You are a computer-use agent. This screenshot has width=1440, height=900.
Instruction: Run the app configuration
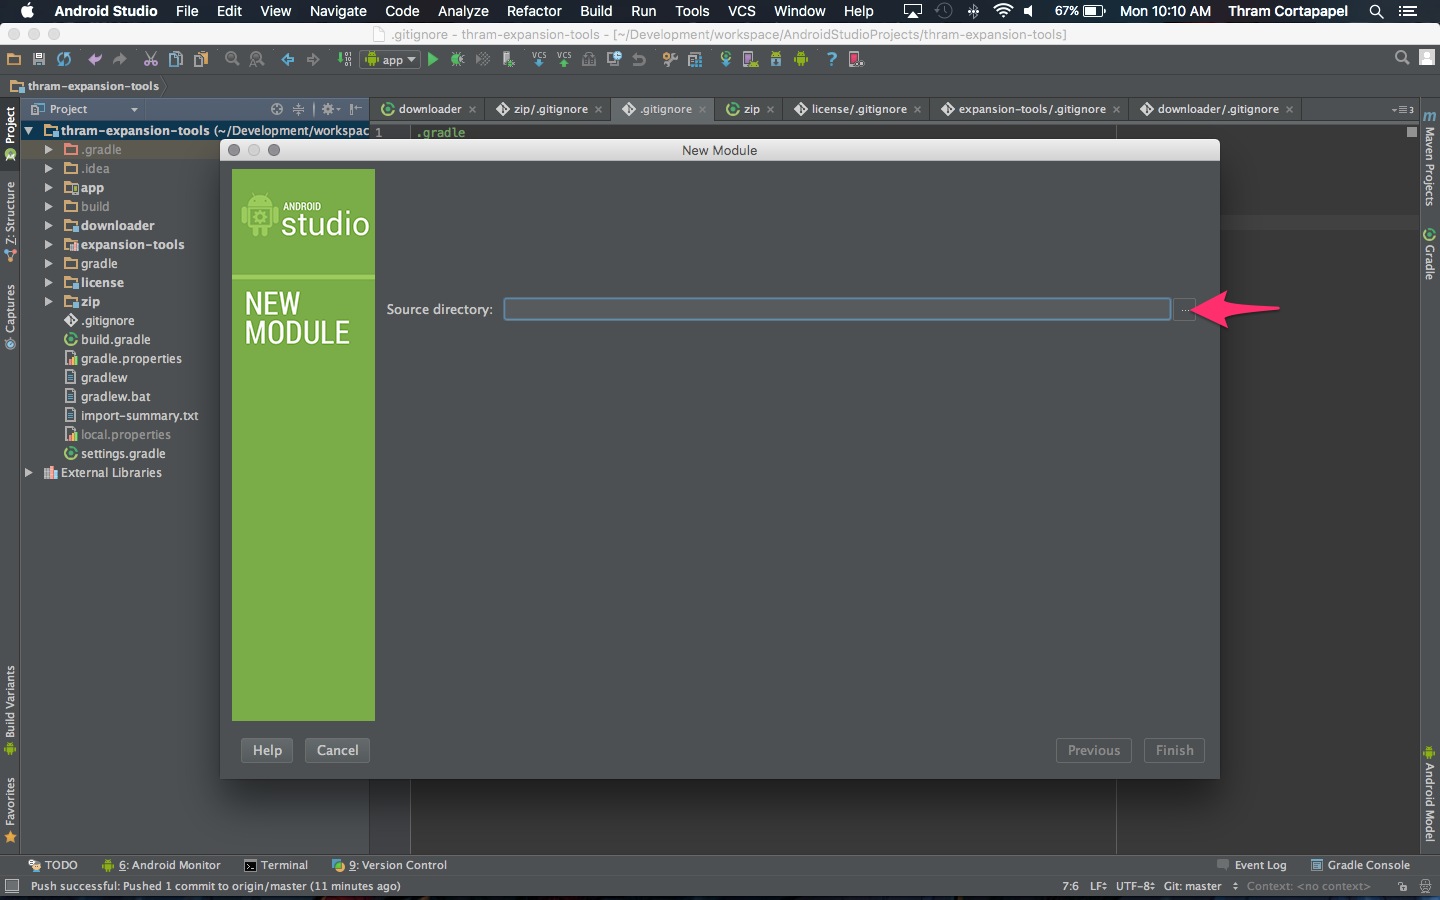coord(432,59)
